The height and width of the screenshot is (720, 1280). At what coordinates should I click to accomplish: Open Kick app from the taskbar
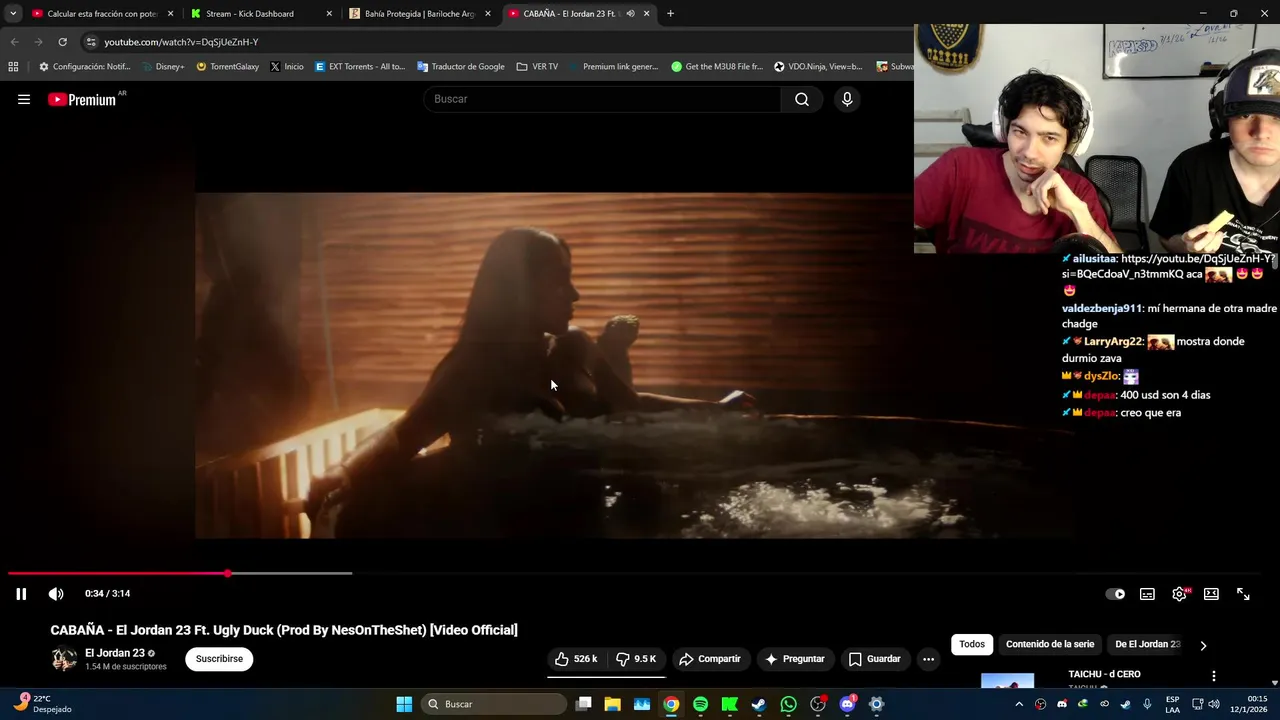[730, 704]
